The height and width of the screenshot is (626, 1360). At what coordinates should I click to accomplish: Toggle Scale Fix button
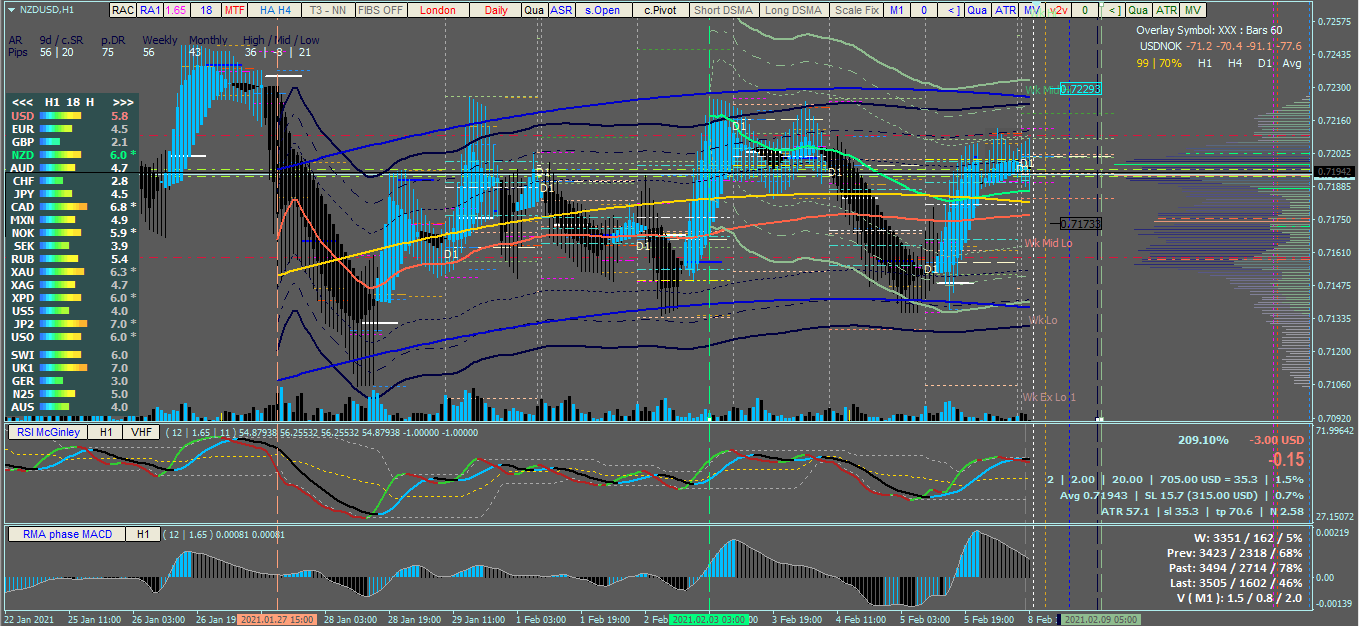click(x=858, y=10)
